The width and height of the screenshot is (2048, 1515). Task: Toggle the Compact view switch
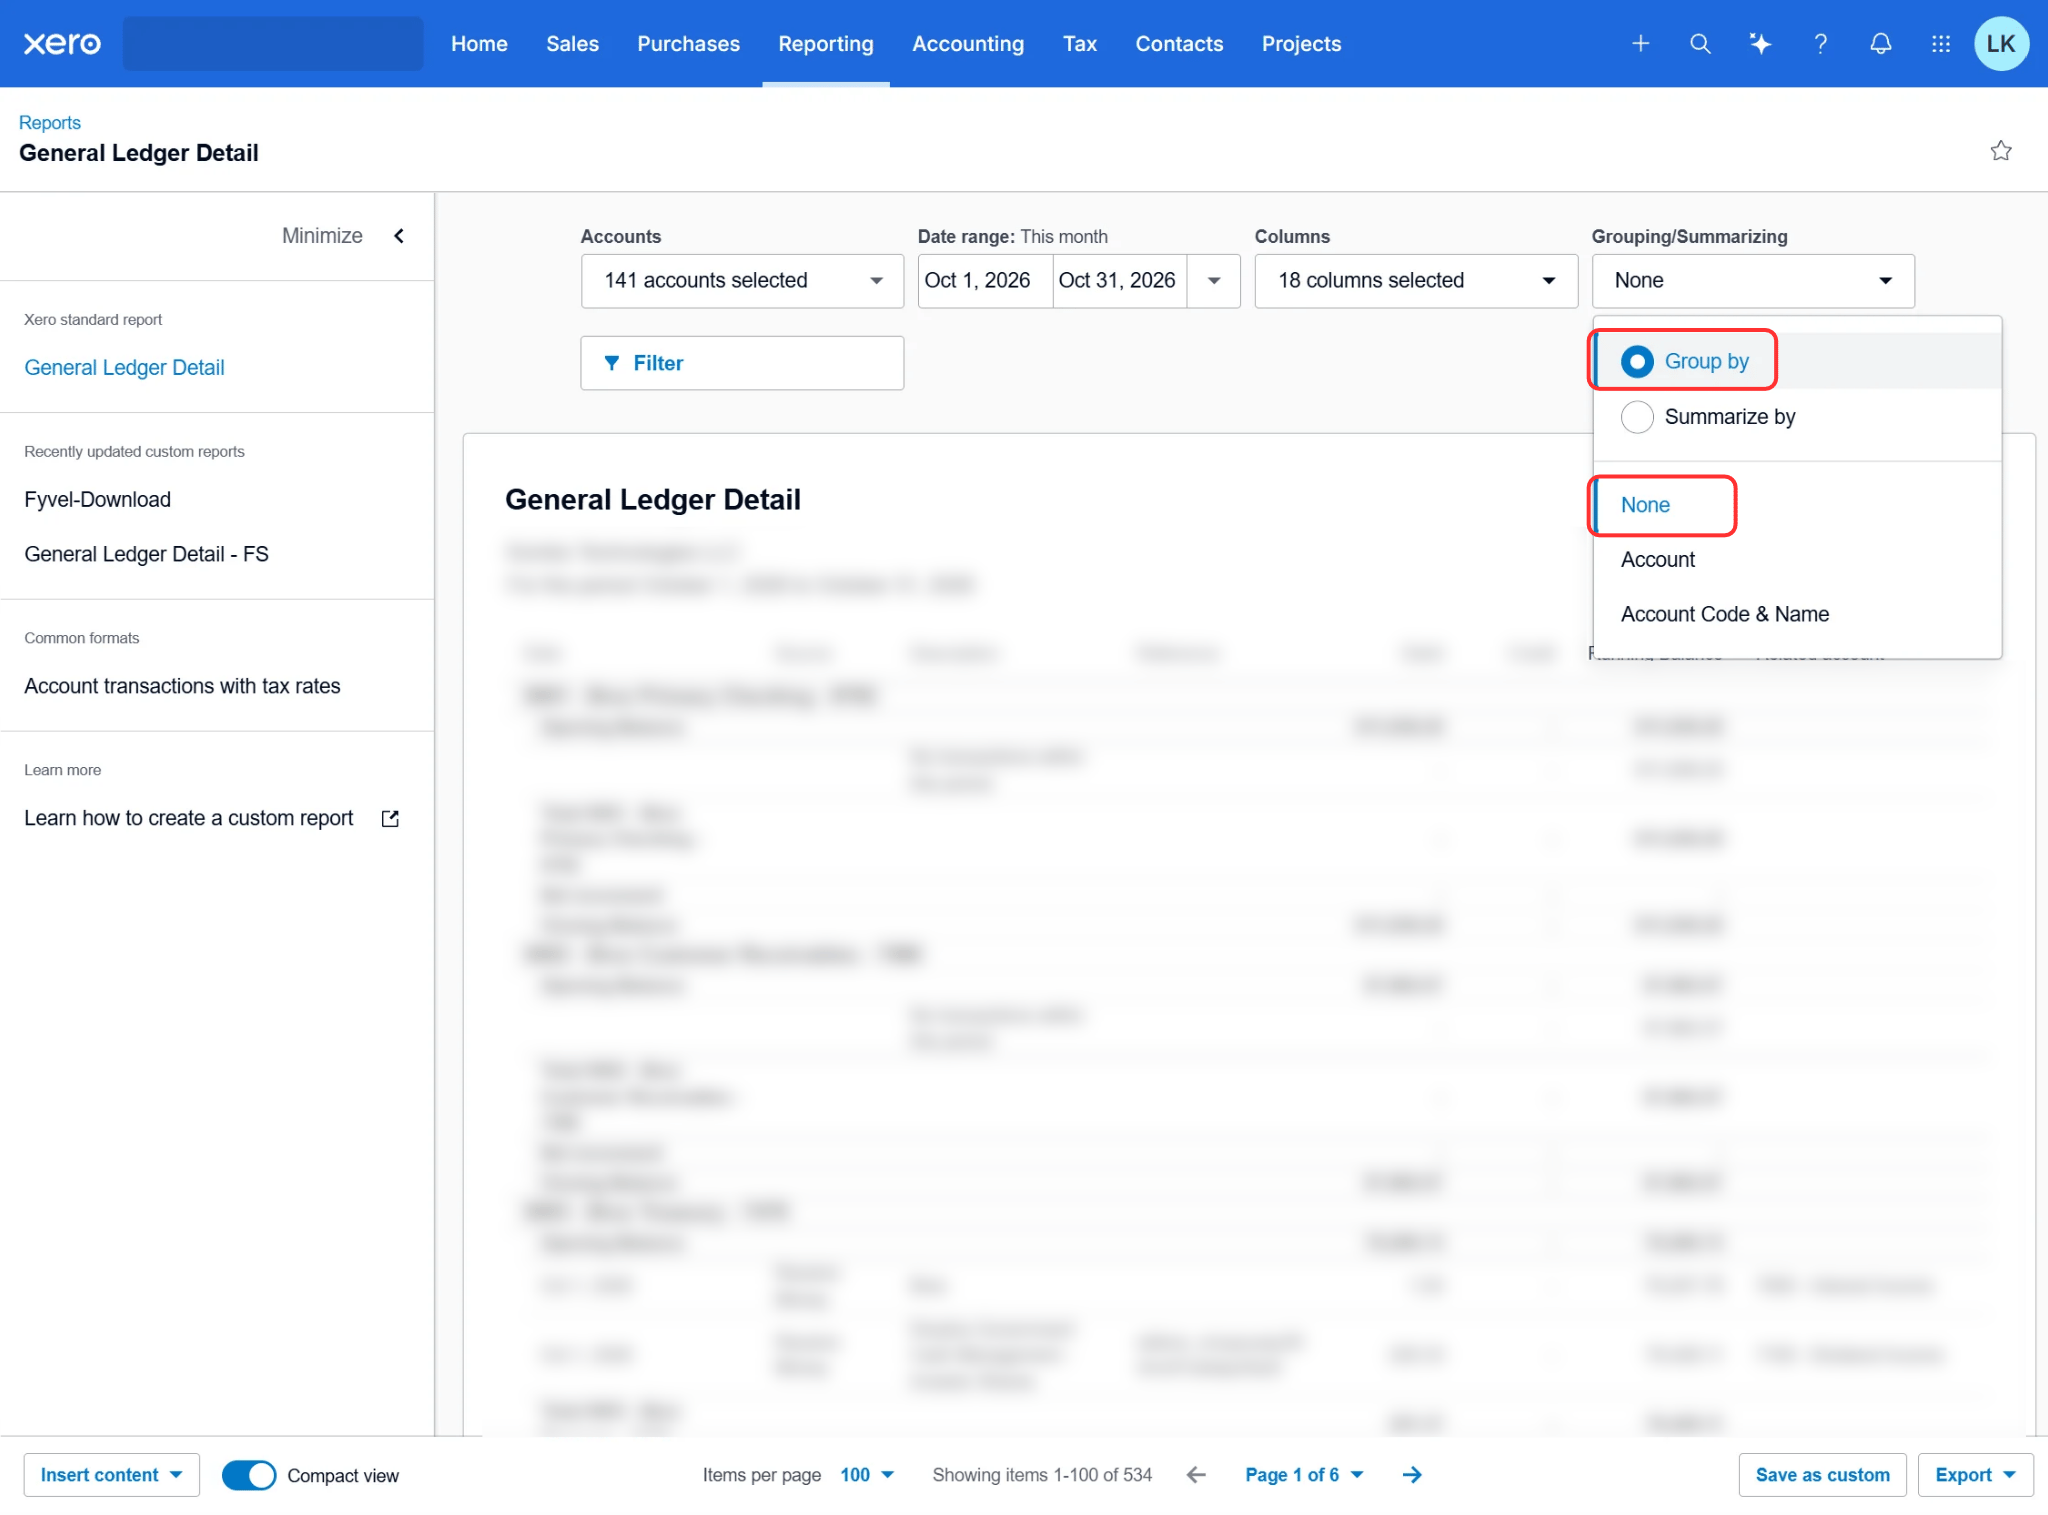click(x=248, y=1475)
